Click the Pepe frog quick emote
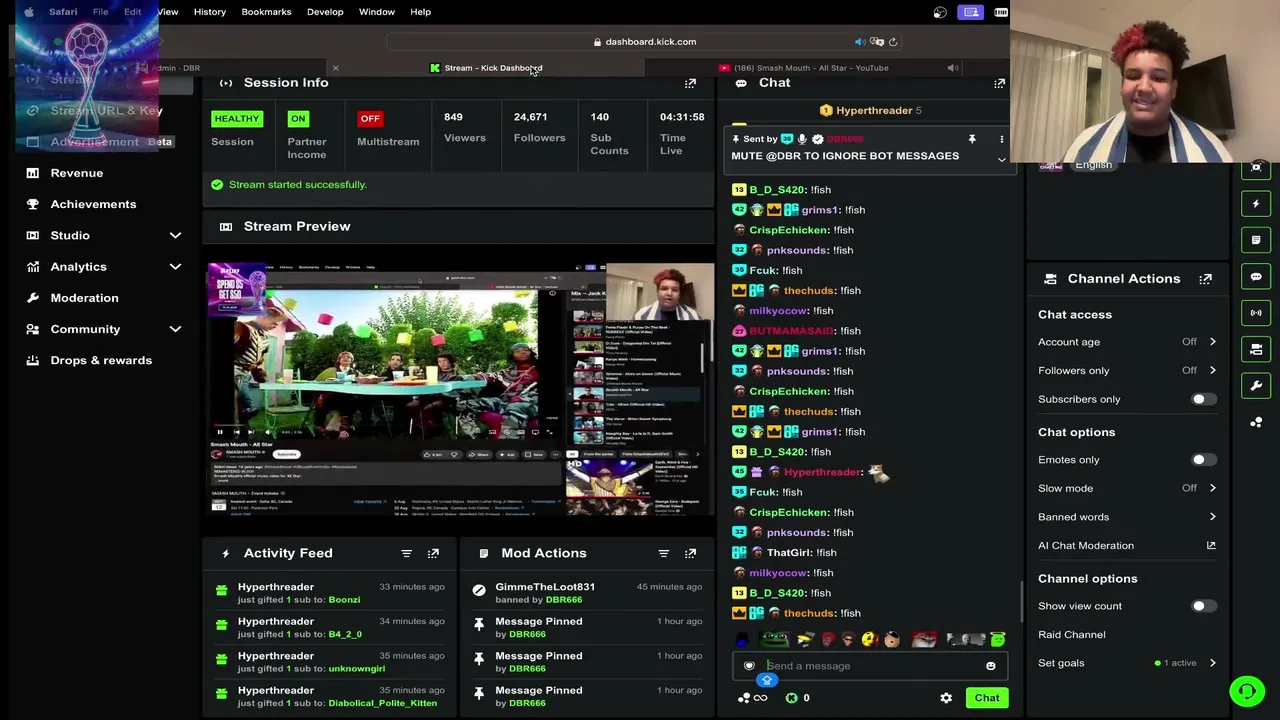 point(773,640)
